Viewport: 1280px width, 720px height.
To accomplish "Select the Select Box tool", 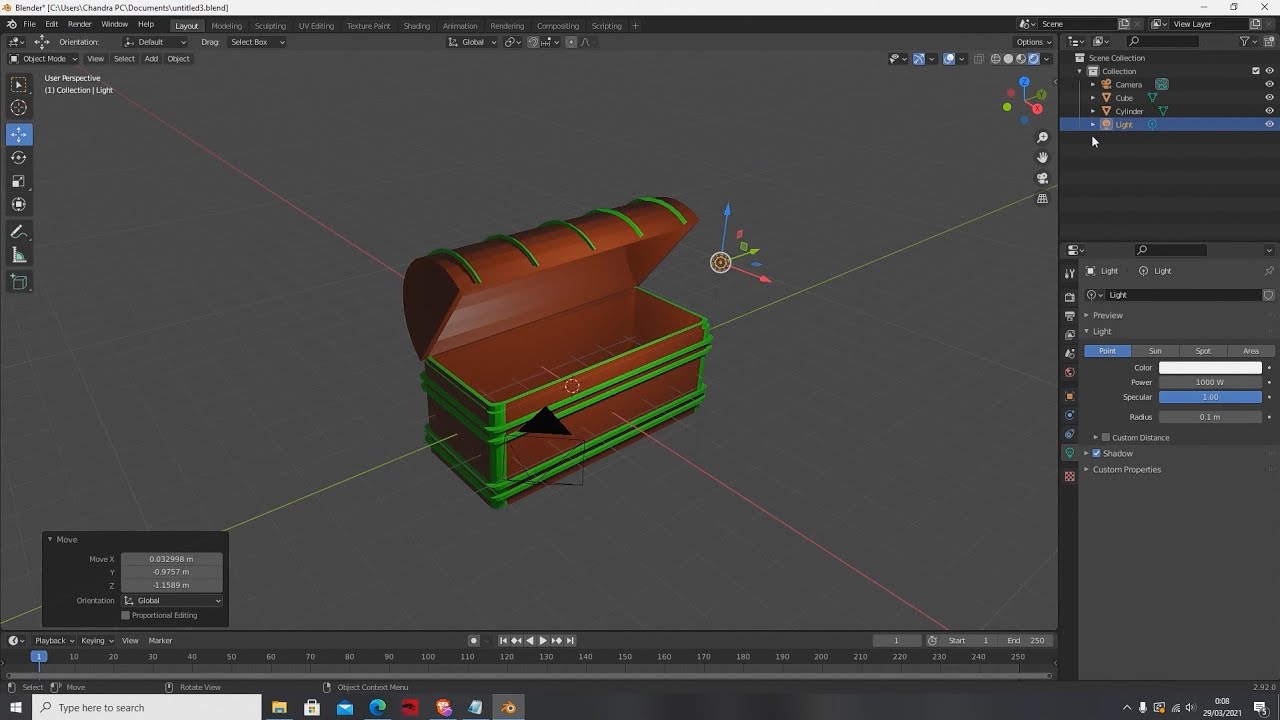I will pyautogui.click(x=19, y=85).
